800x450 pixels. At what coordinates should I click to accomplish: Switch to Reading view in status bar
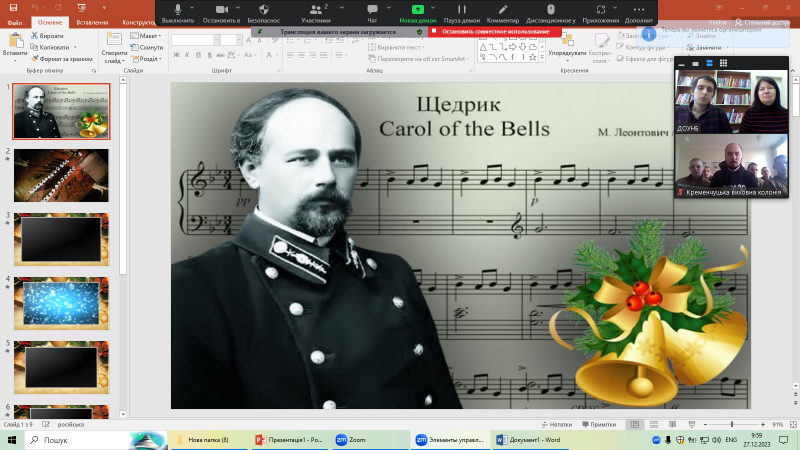672,424
